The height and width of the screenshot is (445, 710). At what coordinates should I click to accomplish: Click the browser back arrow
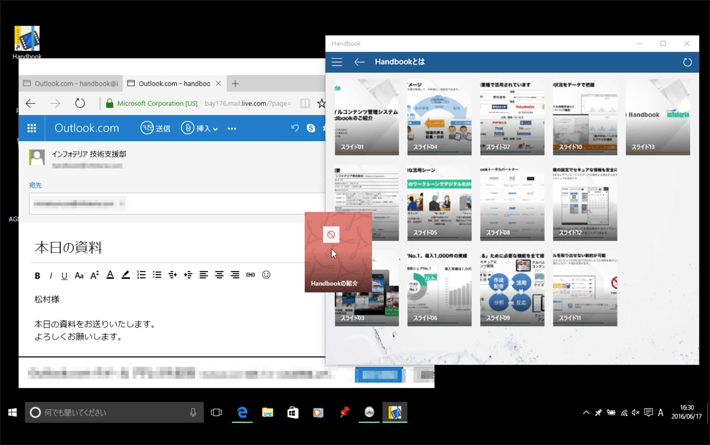30,104
